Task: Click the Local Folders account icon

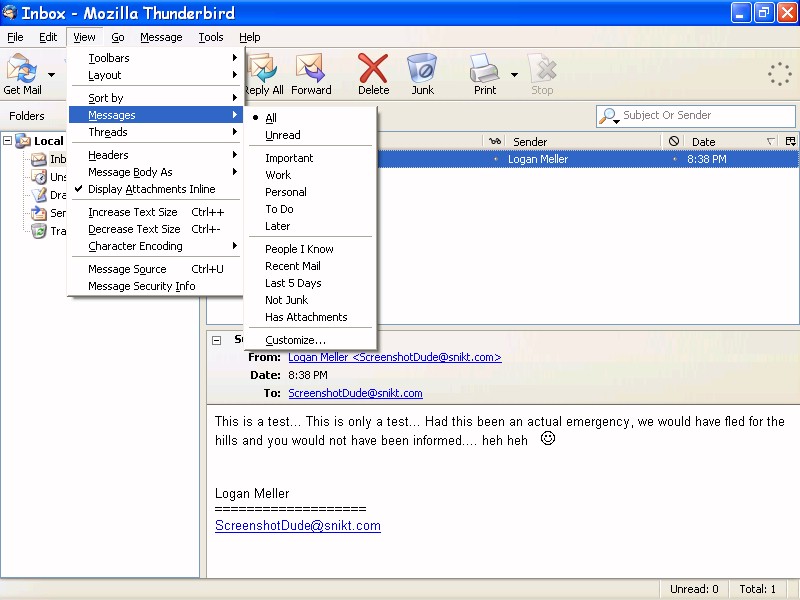Action: coord(23,141)
